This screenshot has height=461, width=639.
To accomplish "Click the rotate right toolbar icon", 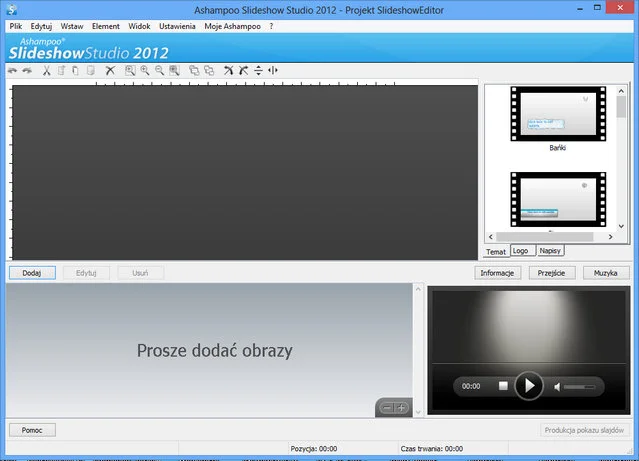I will pos(243,71).
